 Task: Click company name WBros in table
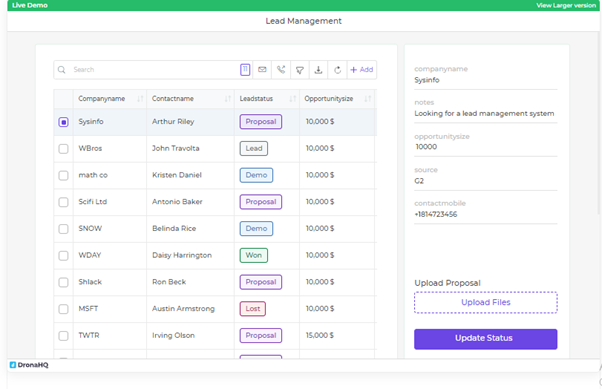90,148
